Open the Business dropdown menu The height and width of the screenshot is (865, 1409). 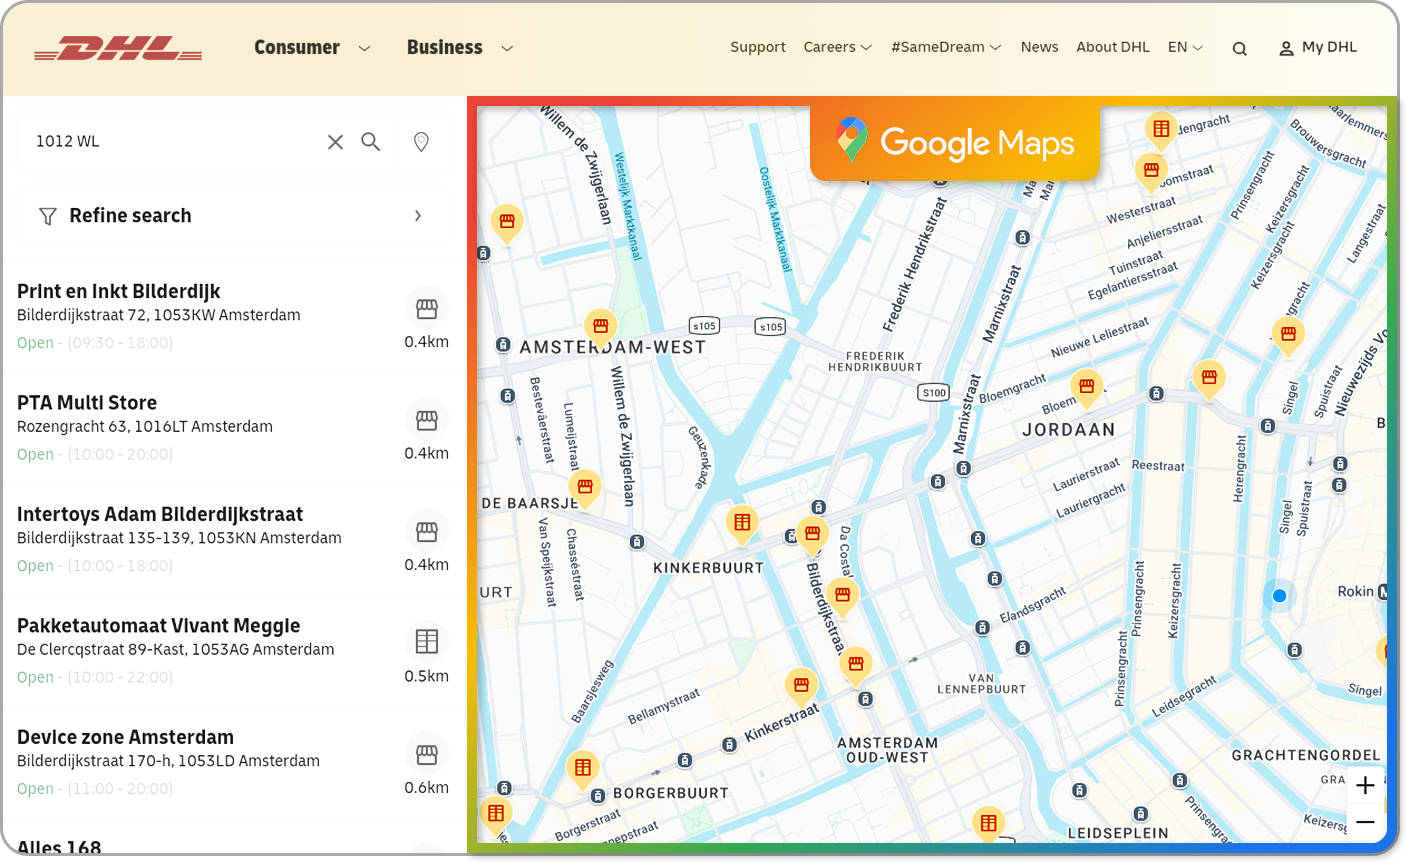tap(460, 47)
